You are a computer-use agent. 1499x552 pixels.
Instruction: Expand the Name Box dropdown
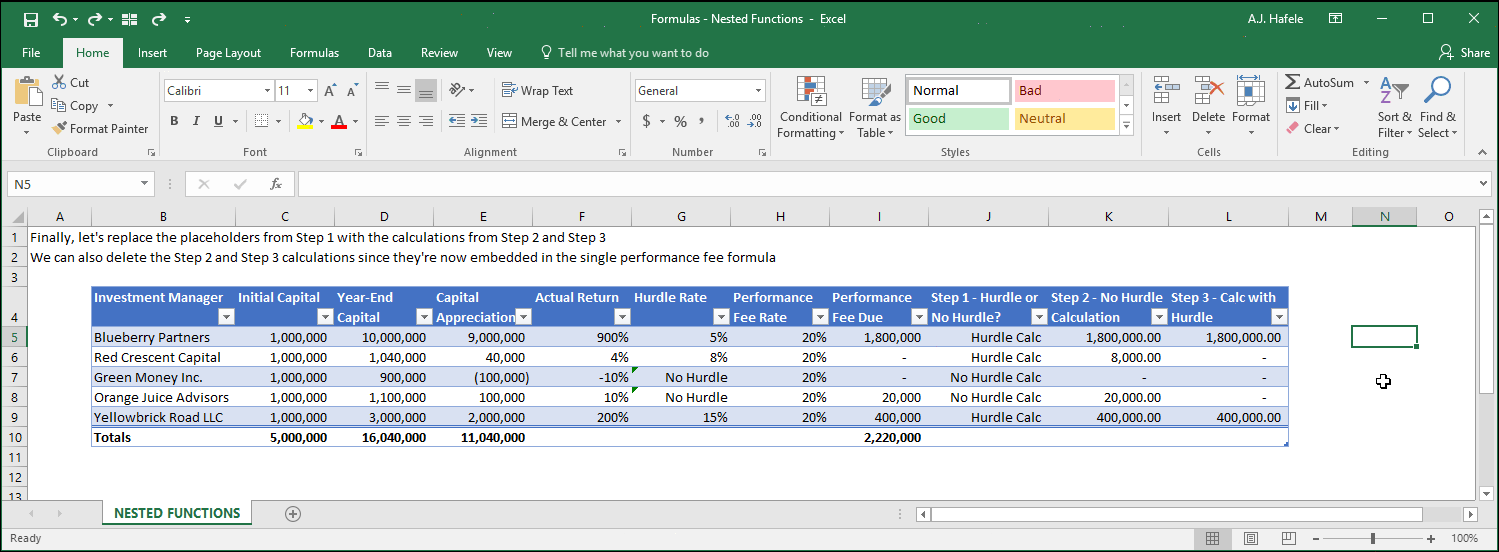(x=145, y=184)
